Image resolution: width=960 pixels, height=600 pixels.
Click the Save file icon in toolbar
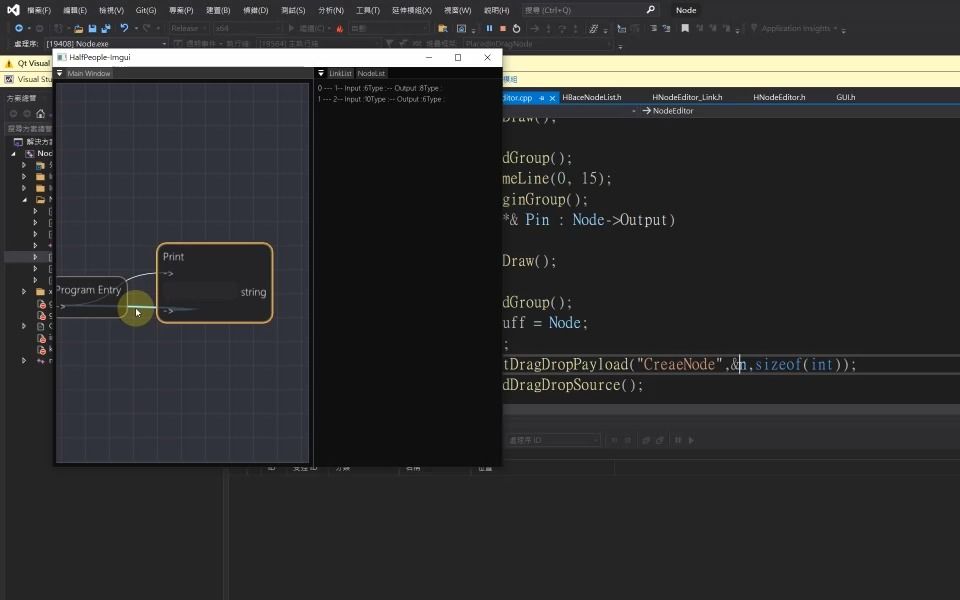click(x=92, y=28)
